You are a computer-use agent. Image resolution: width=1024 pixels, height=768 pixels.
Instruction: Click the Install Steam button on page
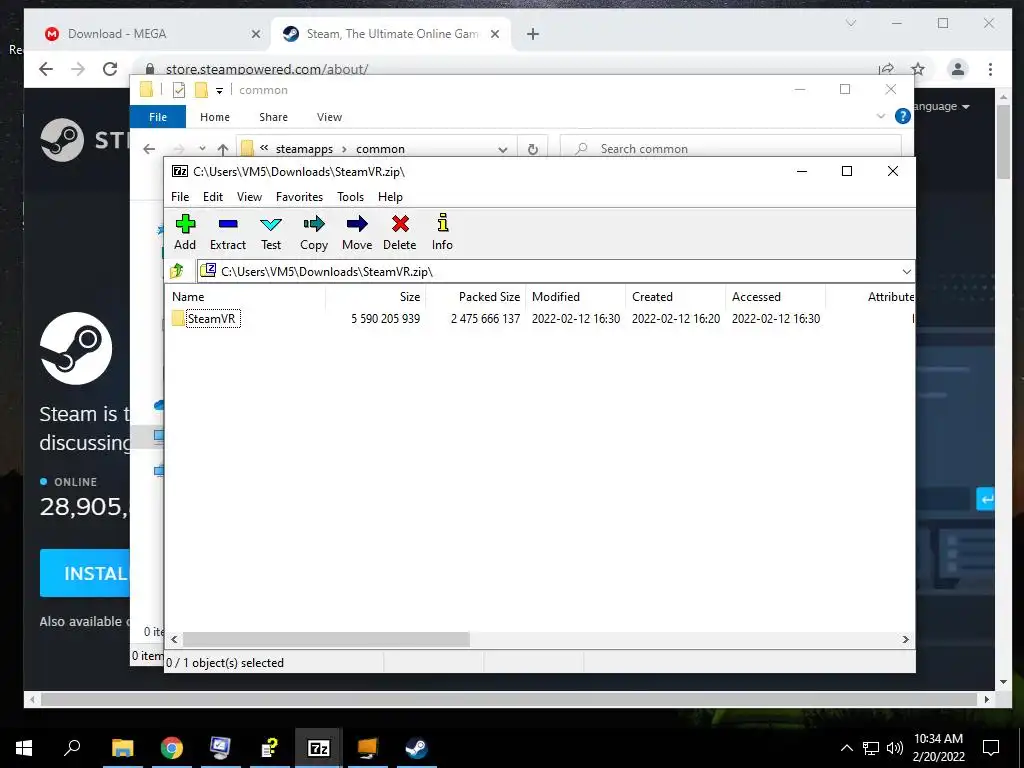pyautogui.click(x=85, y=573)
